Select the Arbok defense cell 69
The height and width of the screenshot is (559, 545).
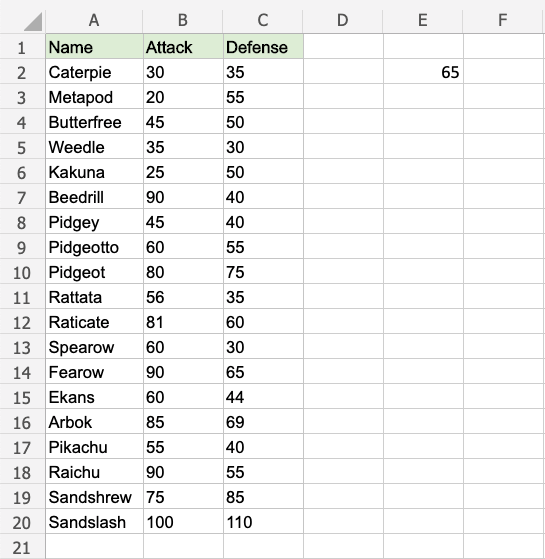pyautogui.click(x=263, y=422)
